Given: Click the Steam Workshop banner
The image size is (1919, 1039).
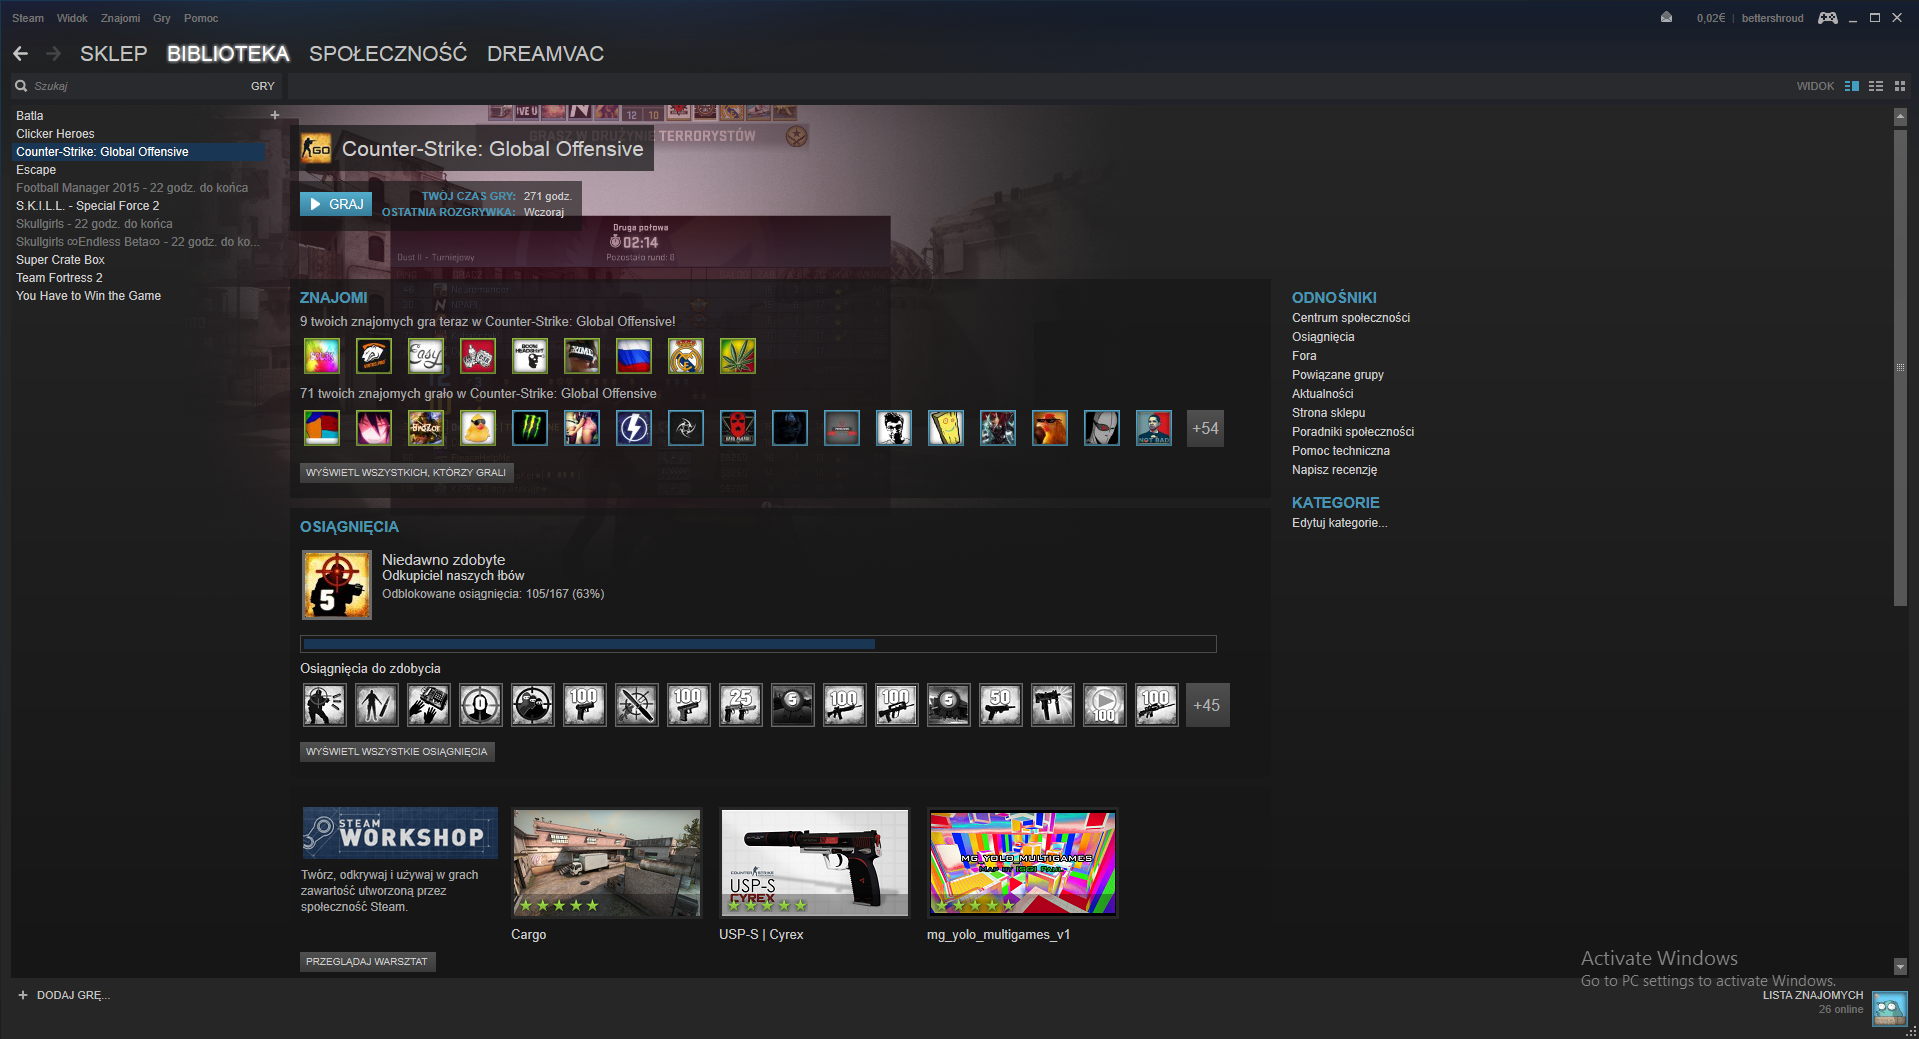Looking at the screenshot, I should [400, 833].
